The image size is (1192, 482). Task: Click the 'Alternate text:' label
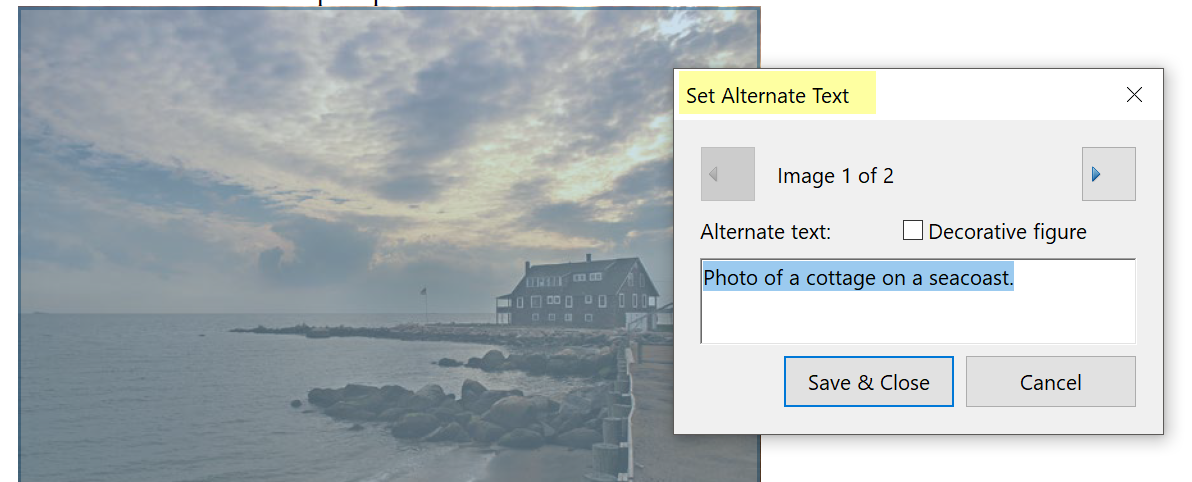tap(766, 232)
